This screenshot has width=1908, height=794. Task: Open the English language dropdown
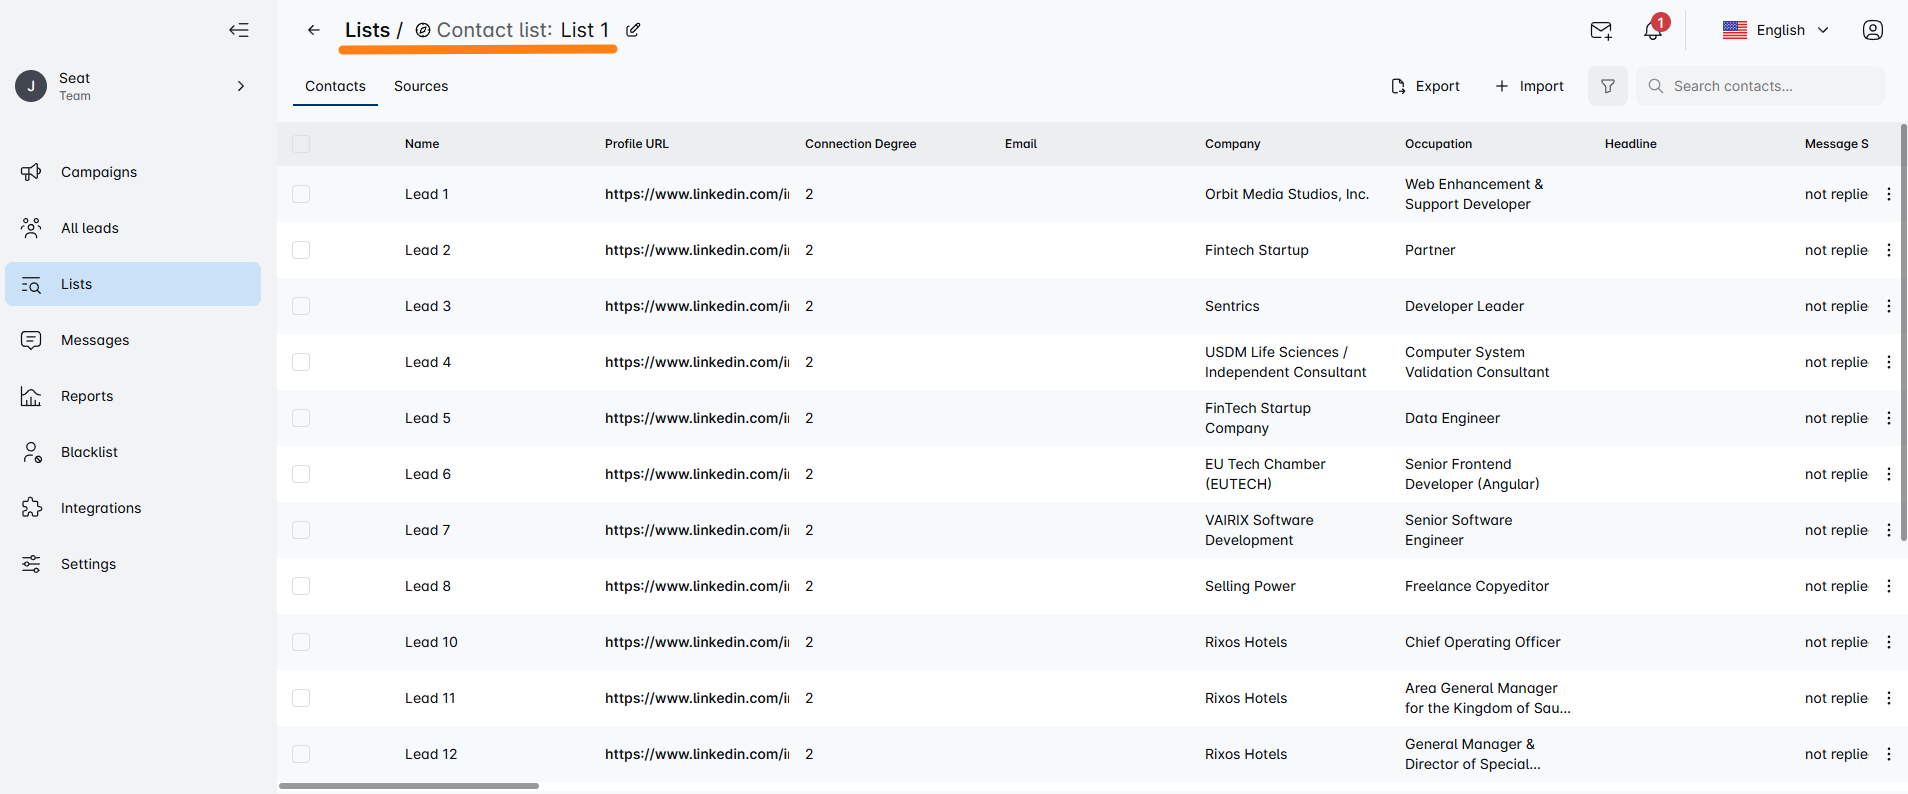coord(1776,30)
